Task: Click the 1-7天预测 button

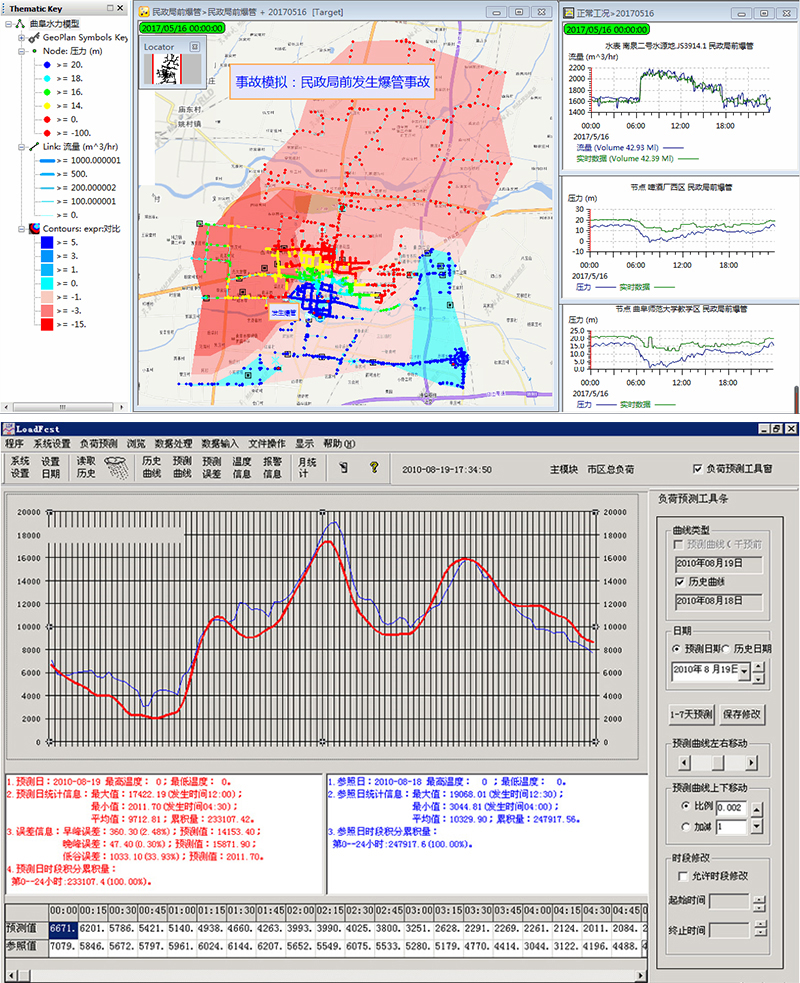Action: point(690,715)
